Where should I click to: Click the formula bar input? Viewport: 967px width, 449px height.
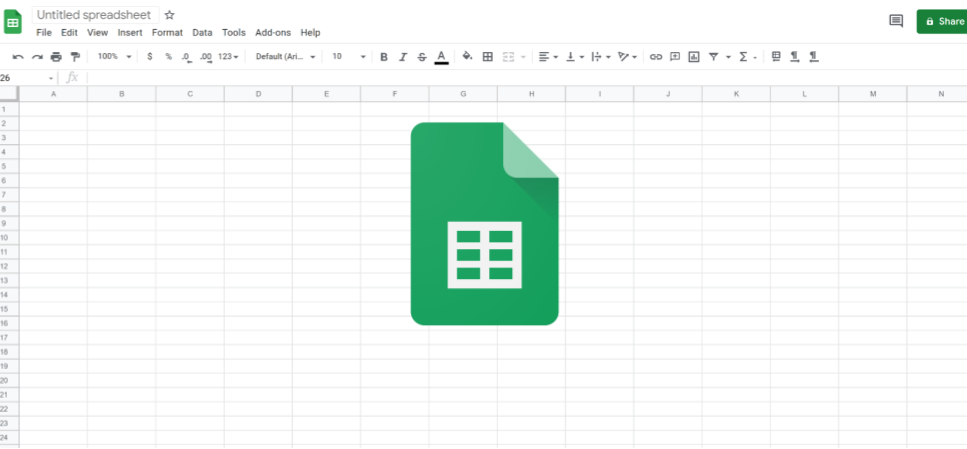tap(527, 78)
